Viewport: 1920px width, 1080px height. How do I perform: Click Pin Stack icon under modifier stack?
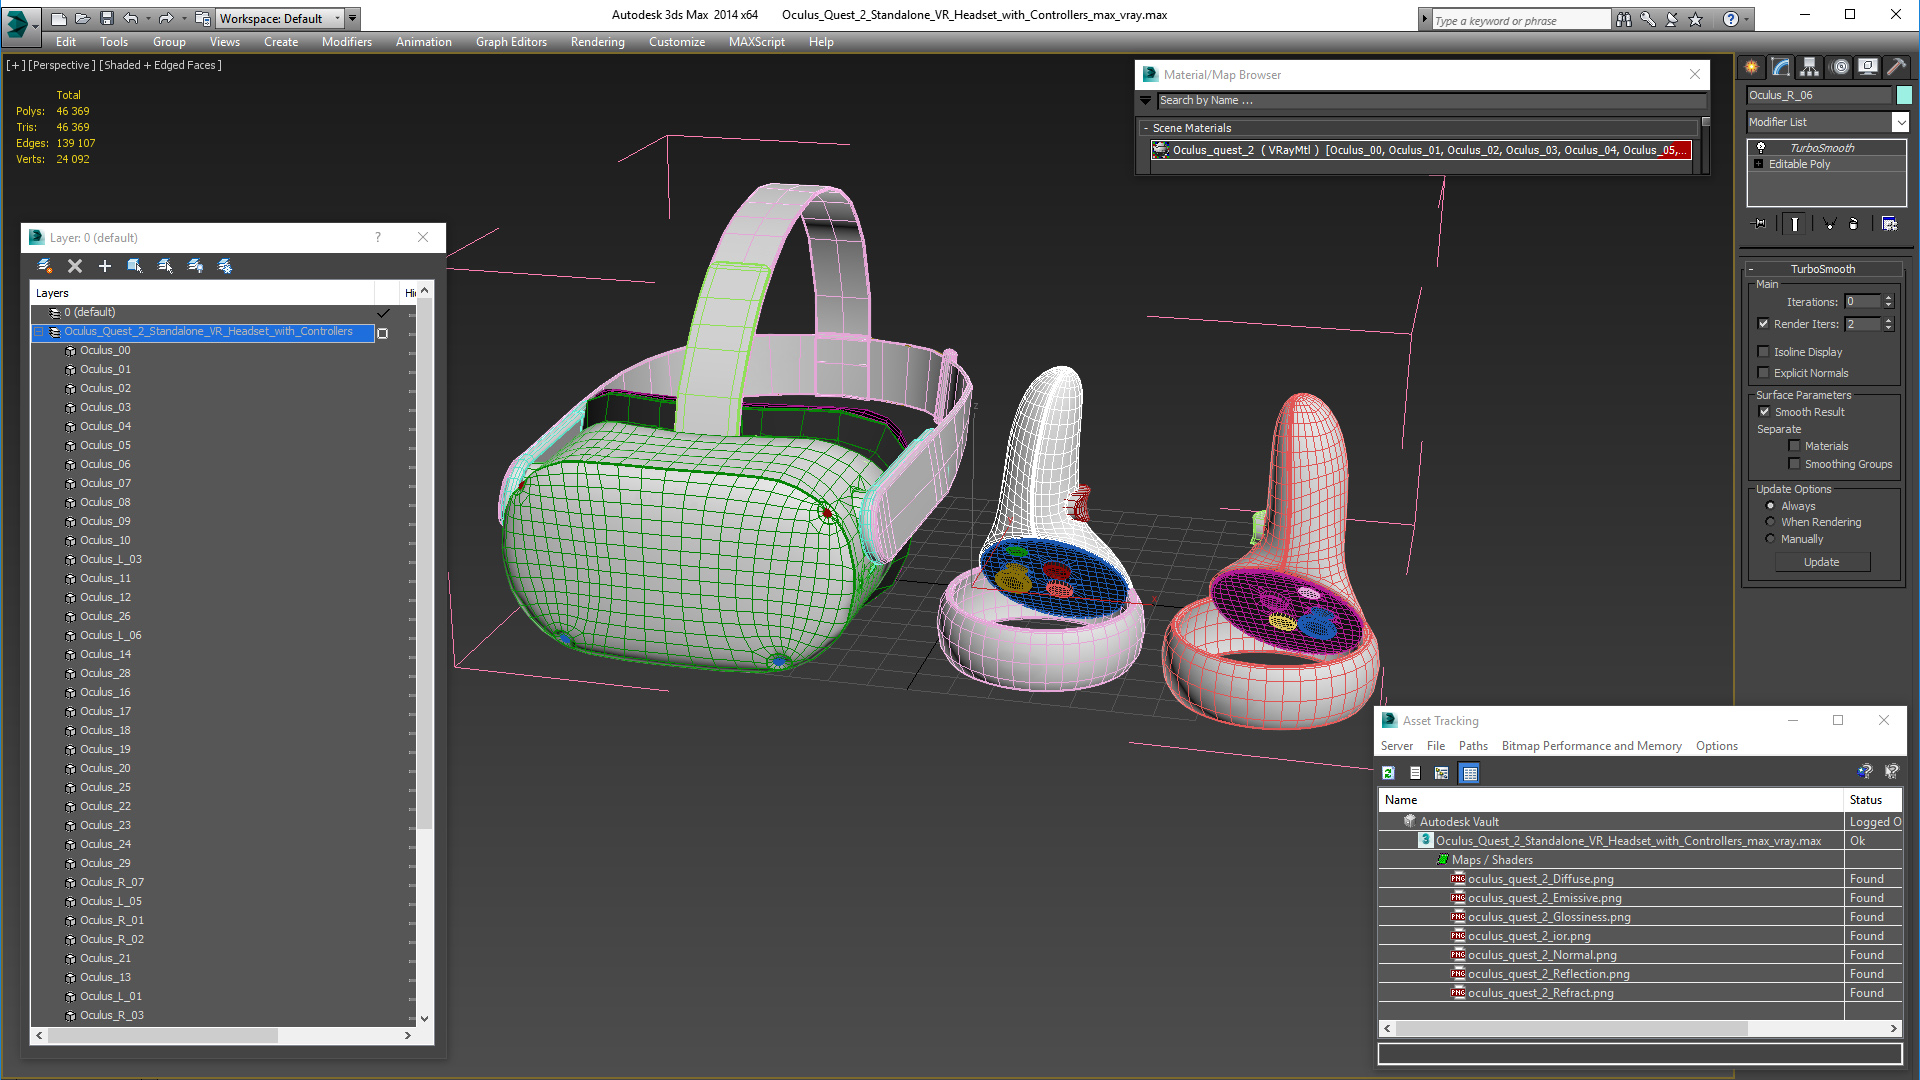1760,224
